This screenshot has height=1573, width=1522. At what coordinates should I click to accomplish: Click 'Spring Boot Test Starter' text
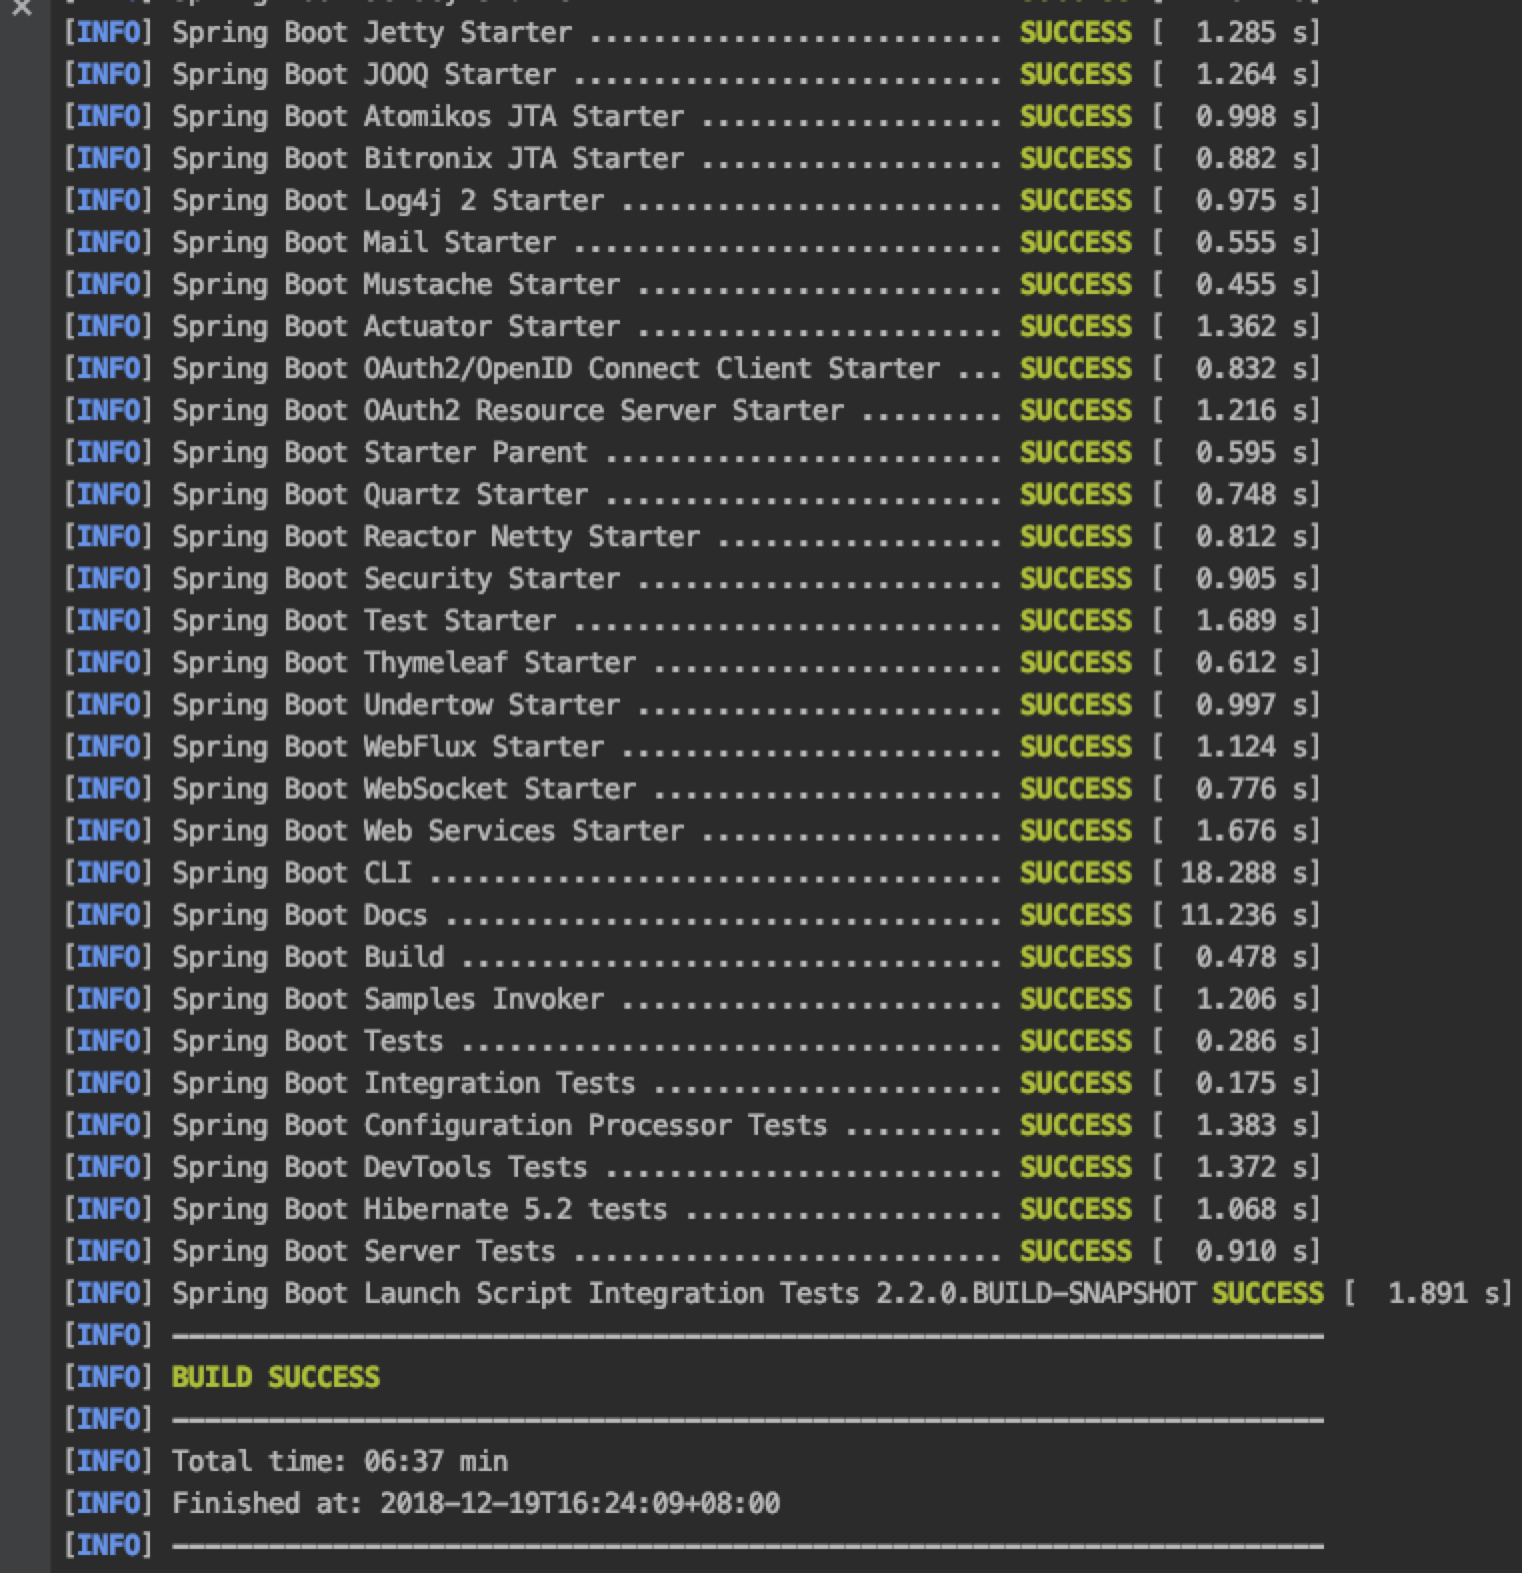(364, 621)
